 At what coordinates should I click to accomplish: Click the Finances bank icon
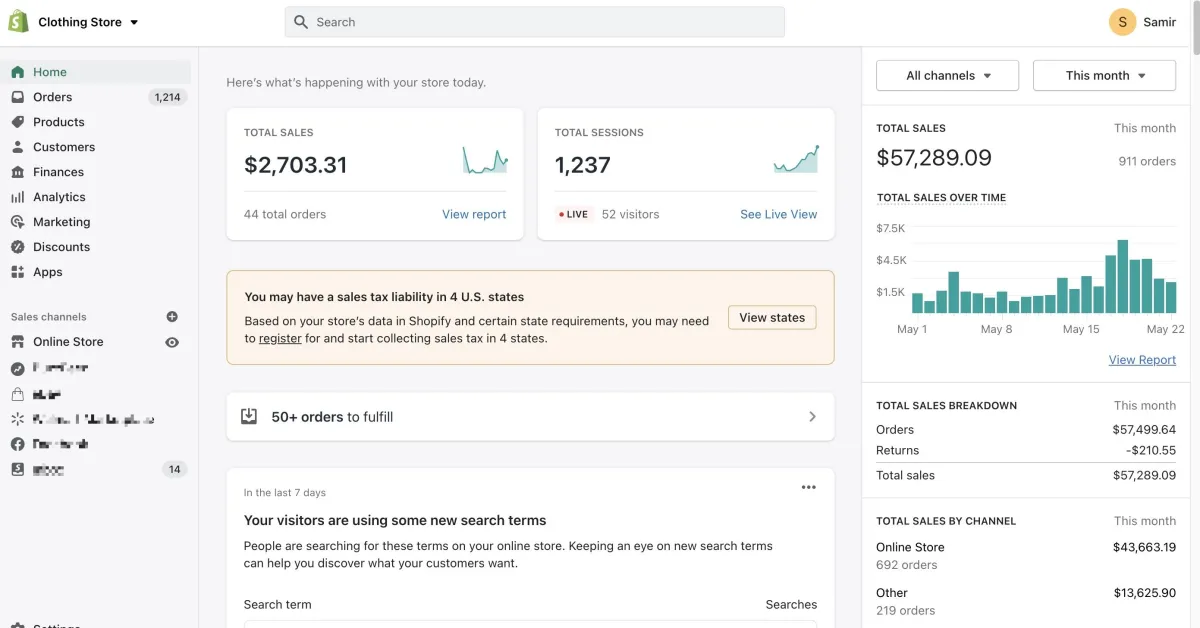pyautogui.click(x=17, y=172)
